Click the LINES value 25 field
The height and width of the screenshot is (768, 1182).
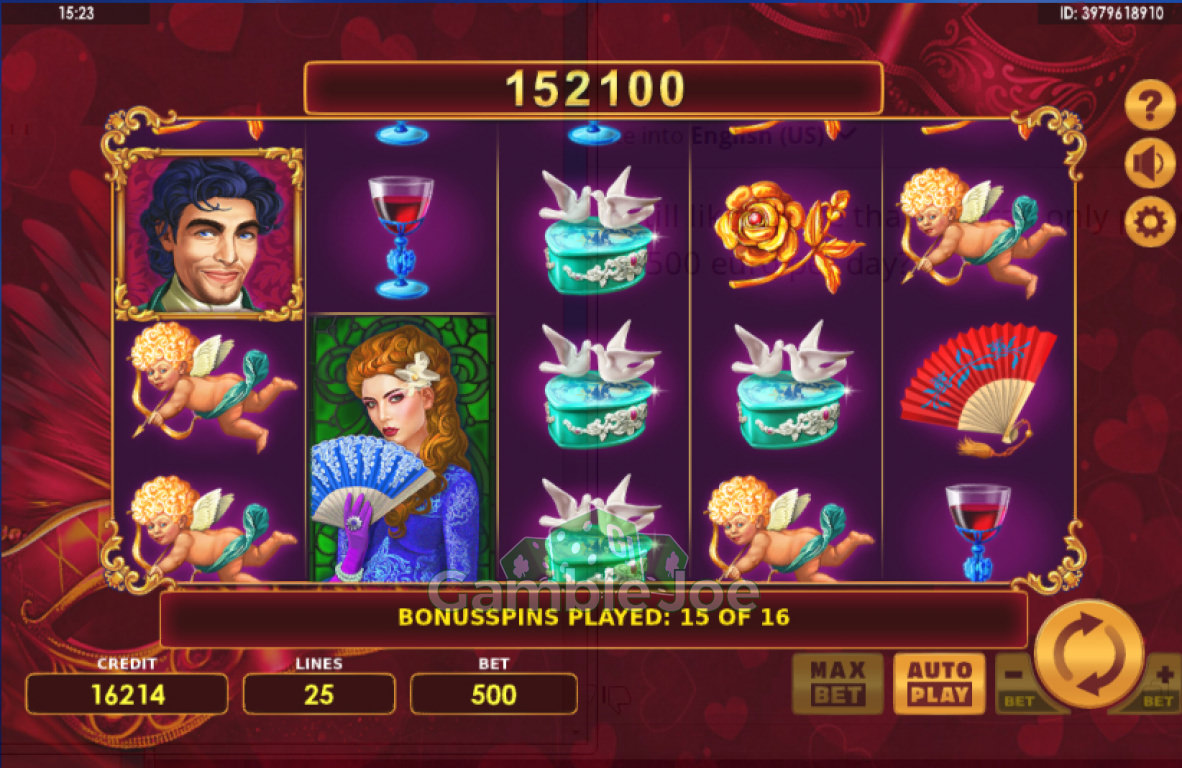(x=319, y=694)
